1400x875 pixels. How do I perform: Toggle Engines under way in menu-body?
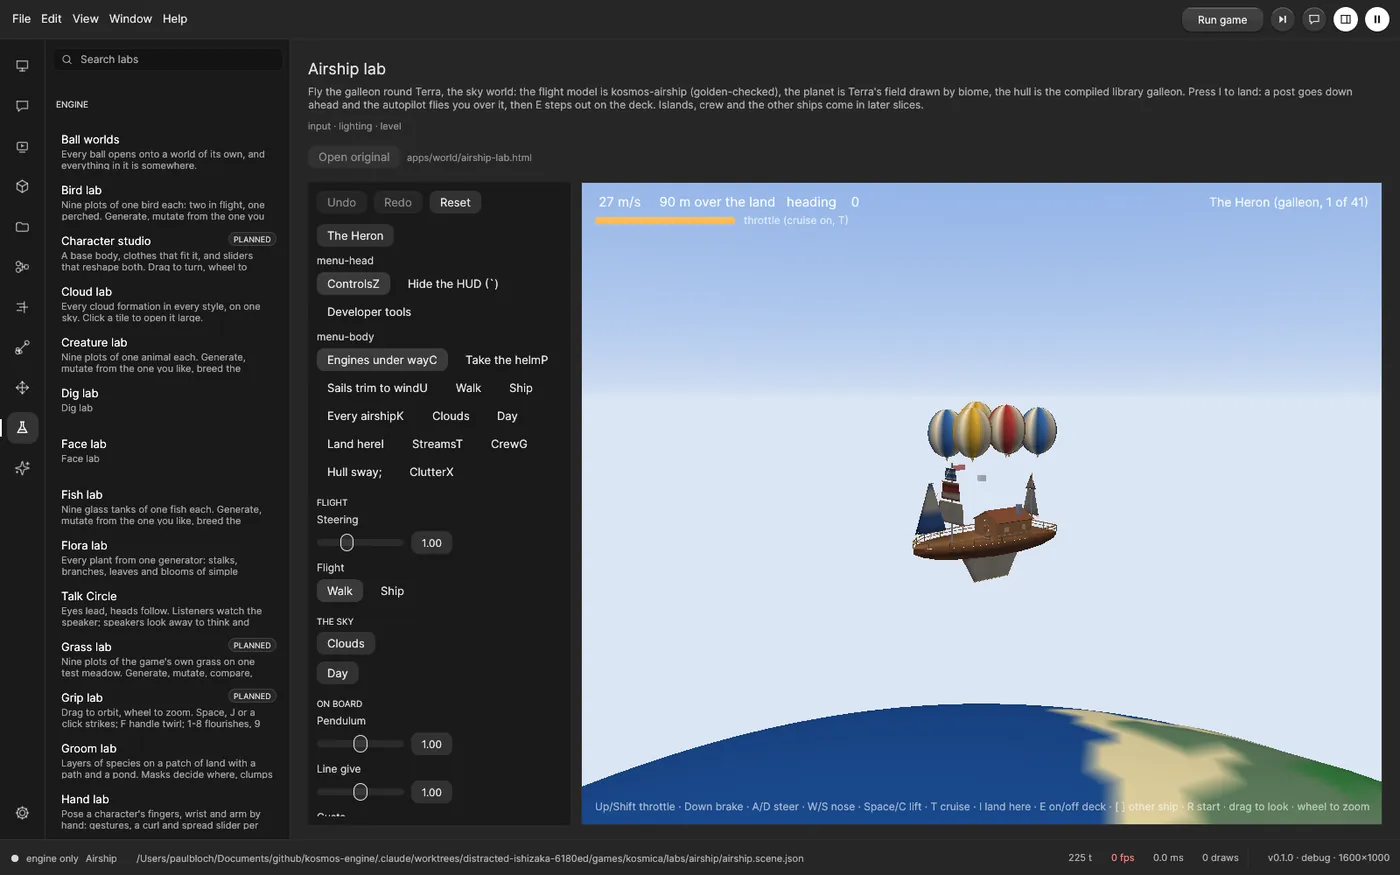(x=382, y=360)
